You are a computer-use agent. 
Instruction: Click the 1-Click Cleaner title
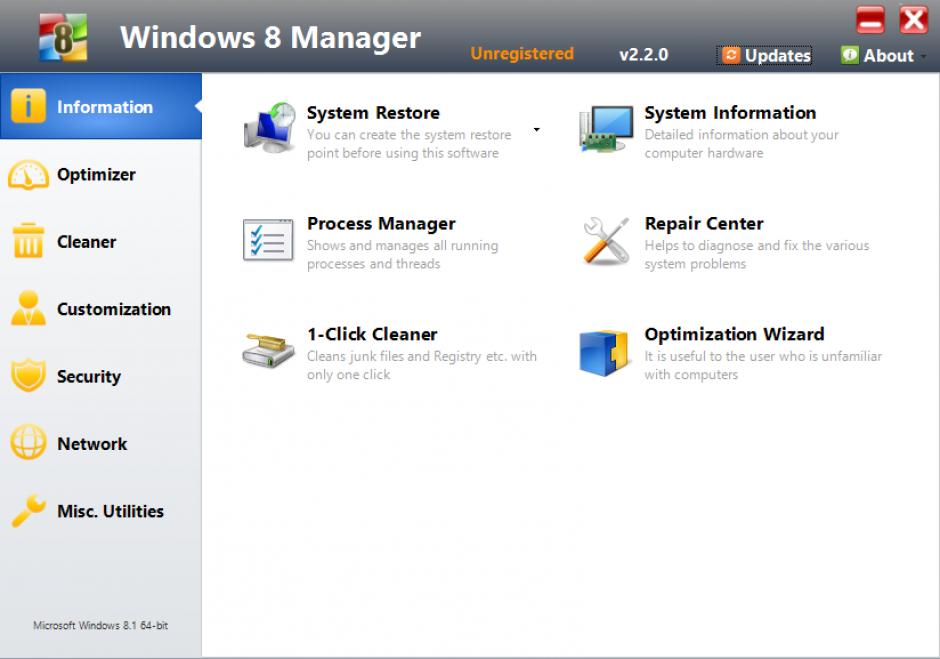pos(372,334)
